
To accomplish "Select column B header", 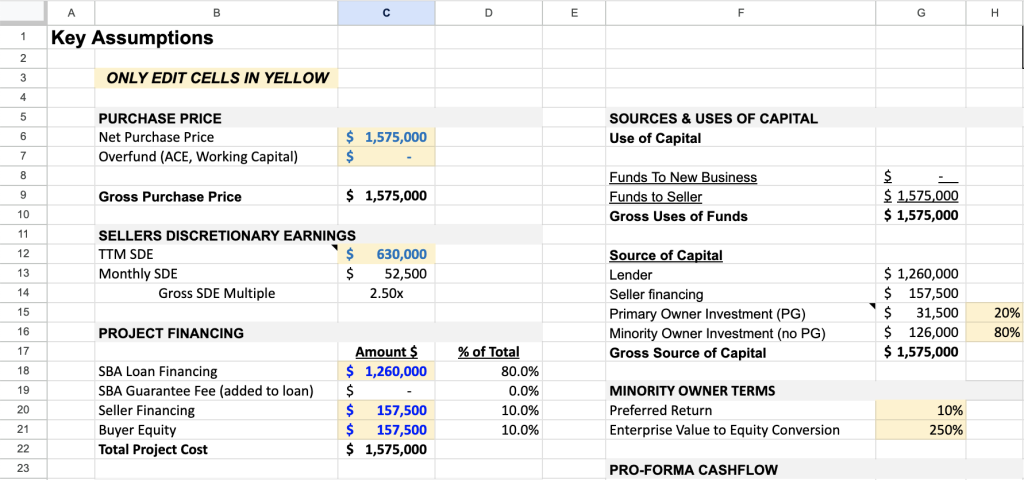I will point(216,12).
